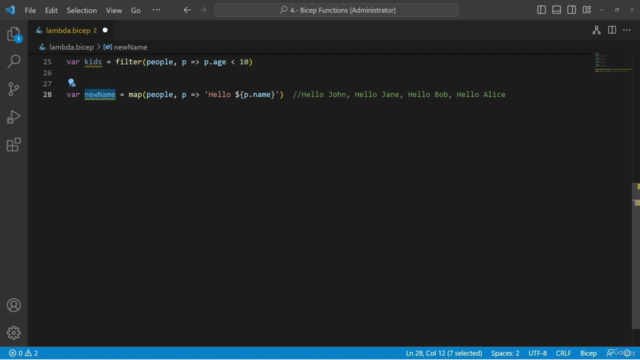This screenshot has width=640, height=360.
Task: Open Customize Layout icon
Action: tap(587, 10)
